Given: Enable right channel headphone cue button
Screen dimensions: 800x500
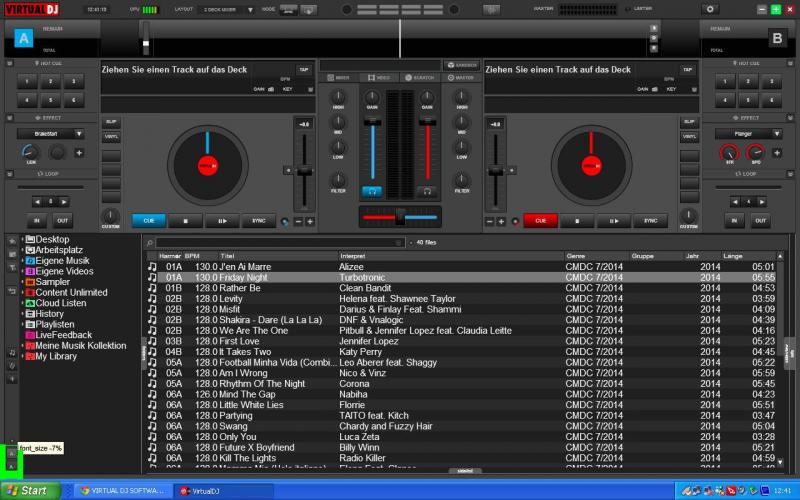Looking at the screenshot, I should pos(428,190).
